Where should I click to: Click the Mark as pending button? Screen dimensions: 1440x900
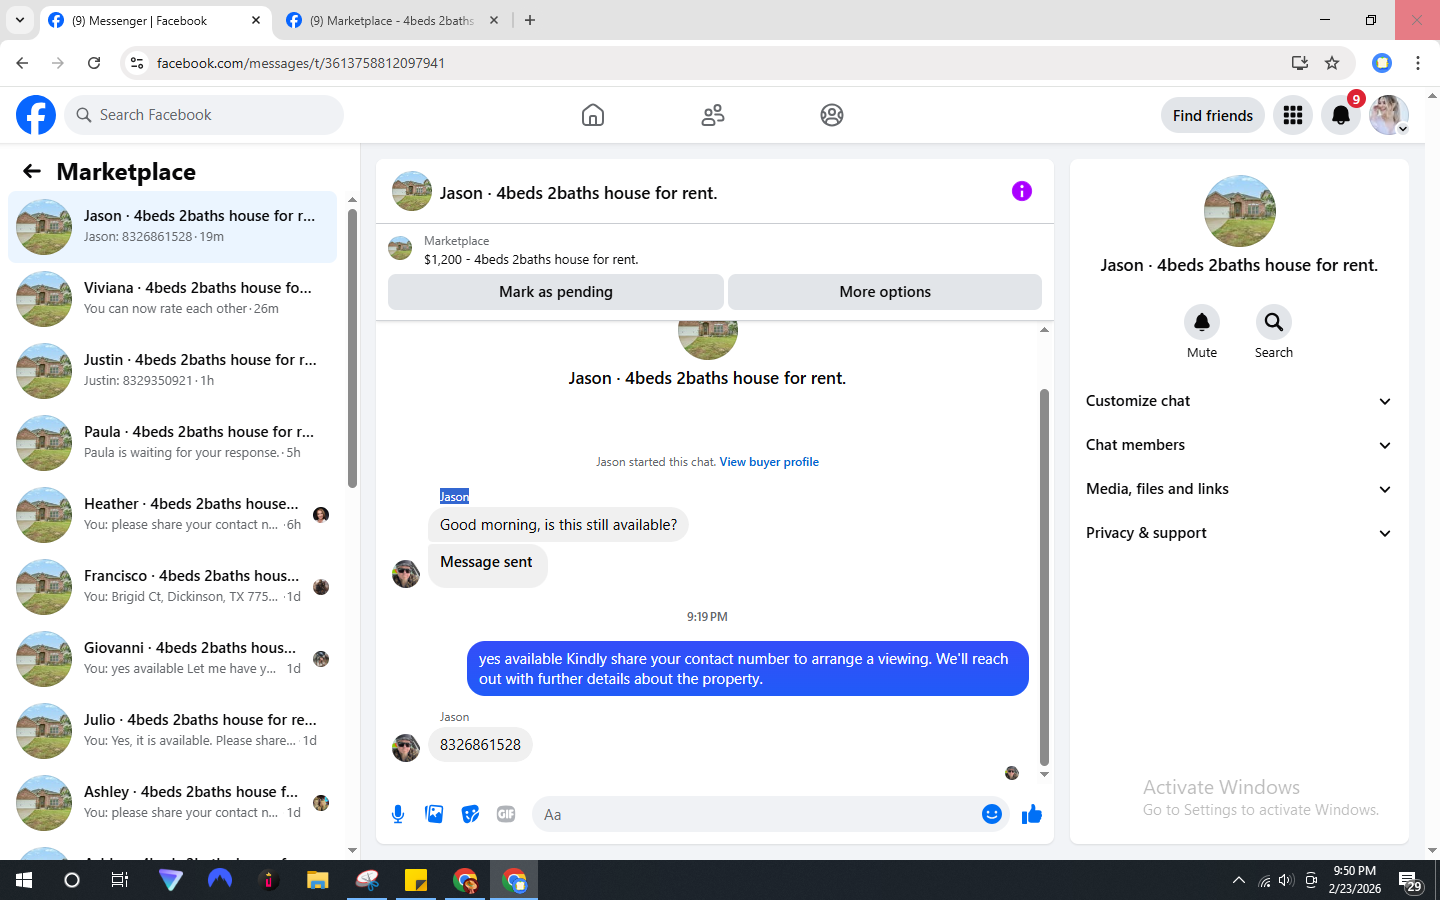(x=556, y=292)
